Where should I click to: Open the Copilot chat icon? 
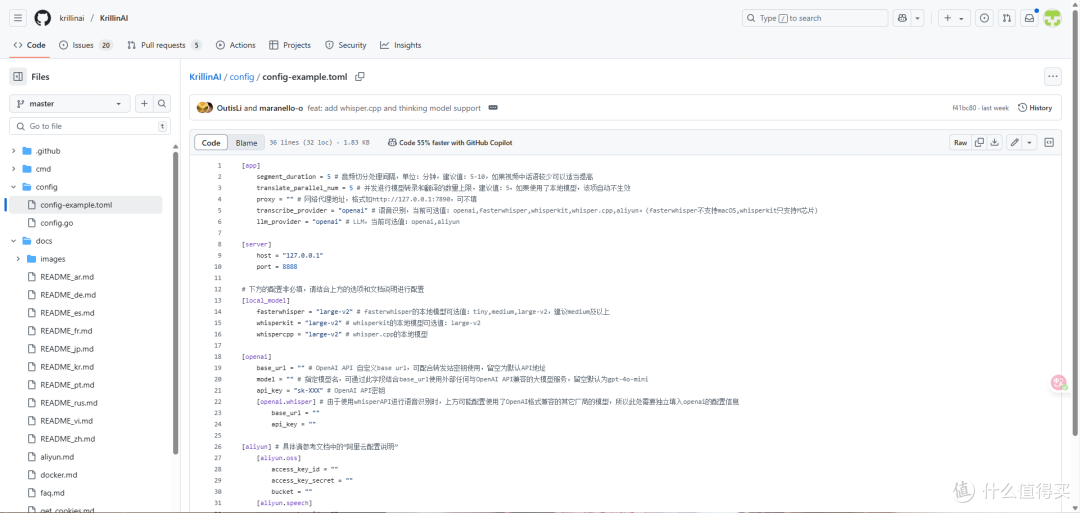pos(902,19)
